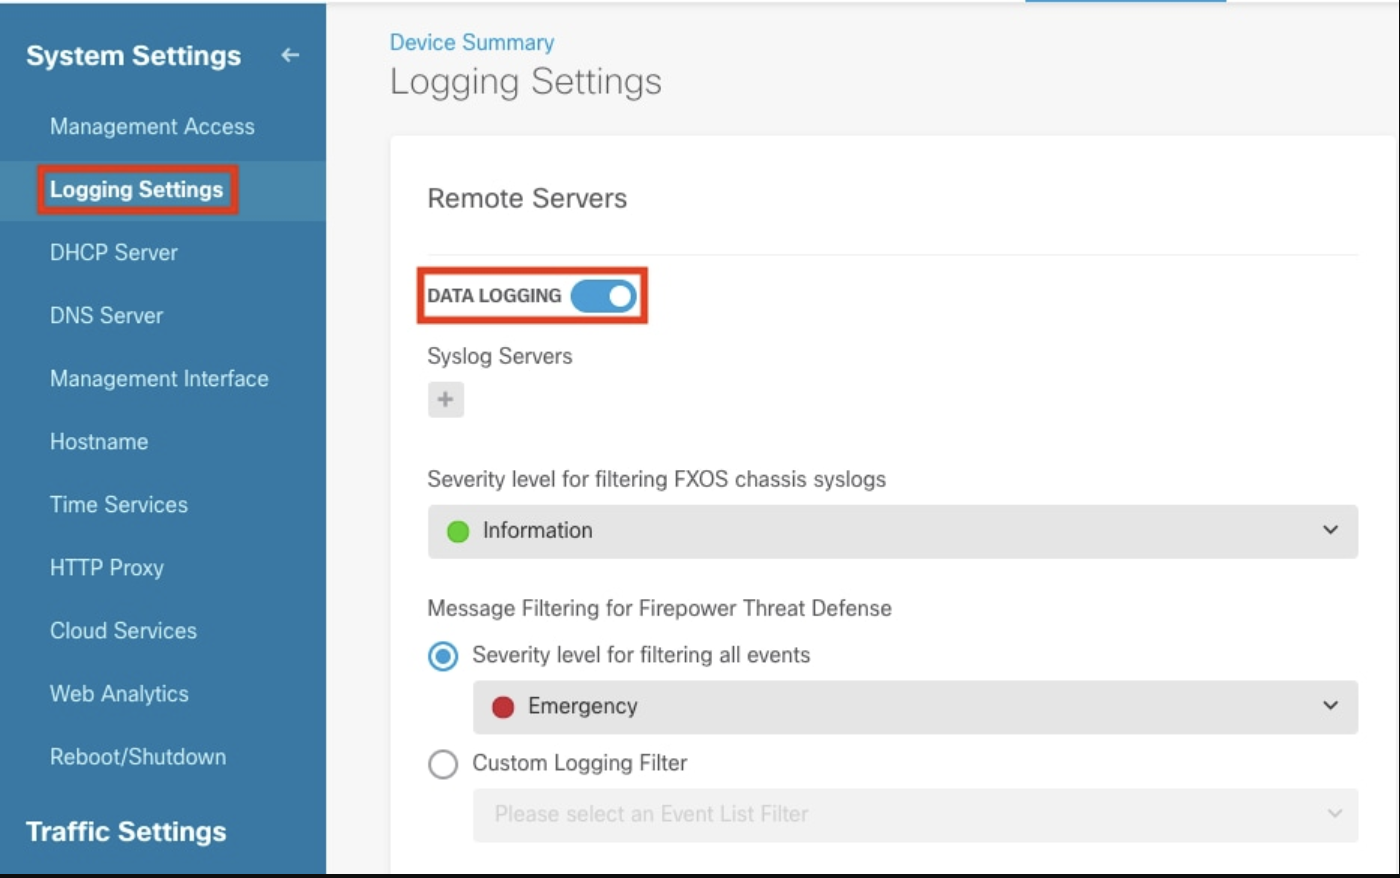
Task: Click the green Information severity dot
Action: (458, 532)
